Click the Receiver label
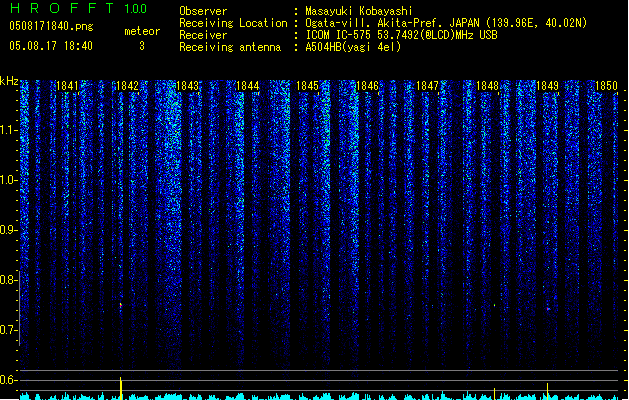The image size is (629, 400). (x=203, y=35)
